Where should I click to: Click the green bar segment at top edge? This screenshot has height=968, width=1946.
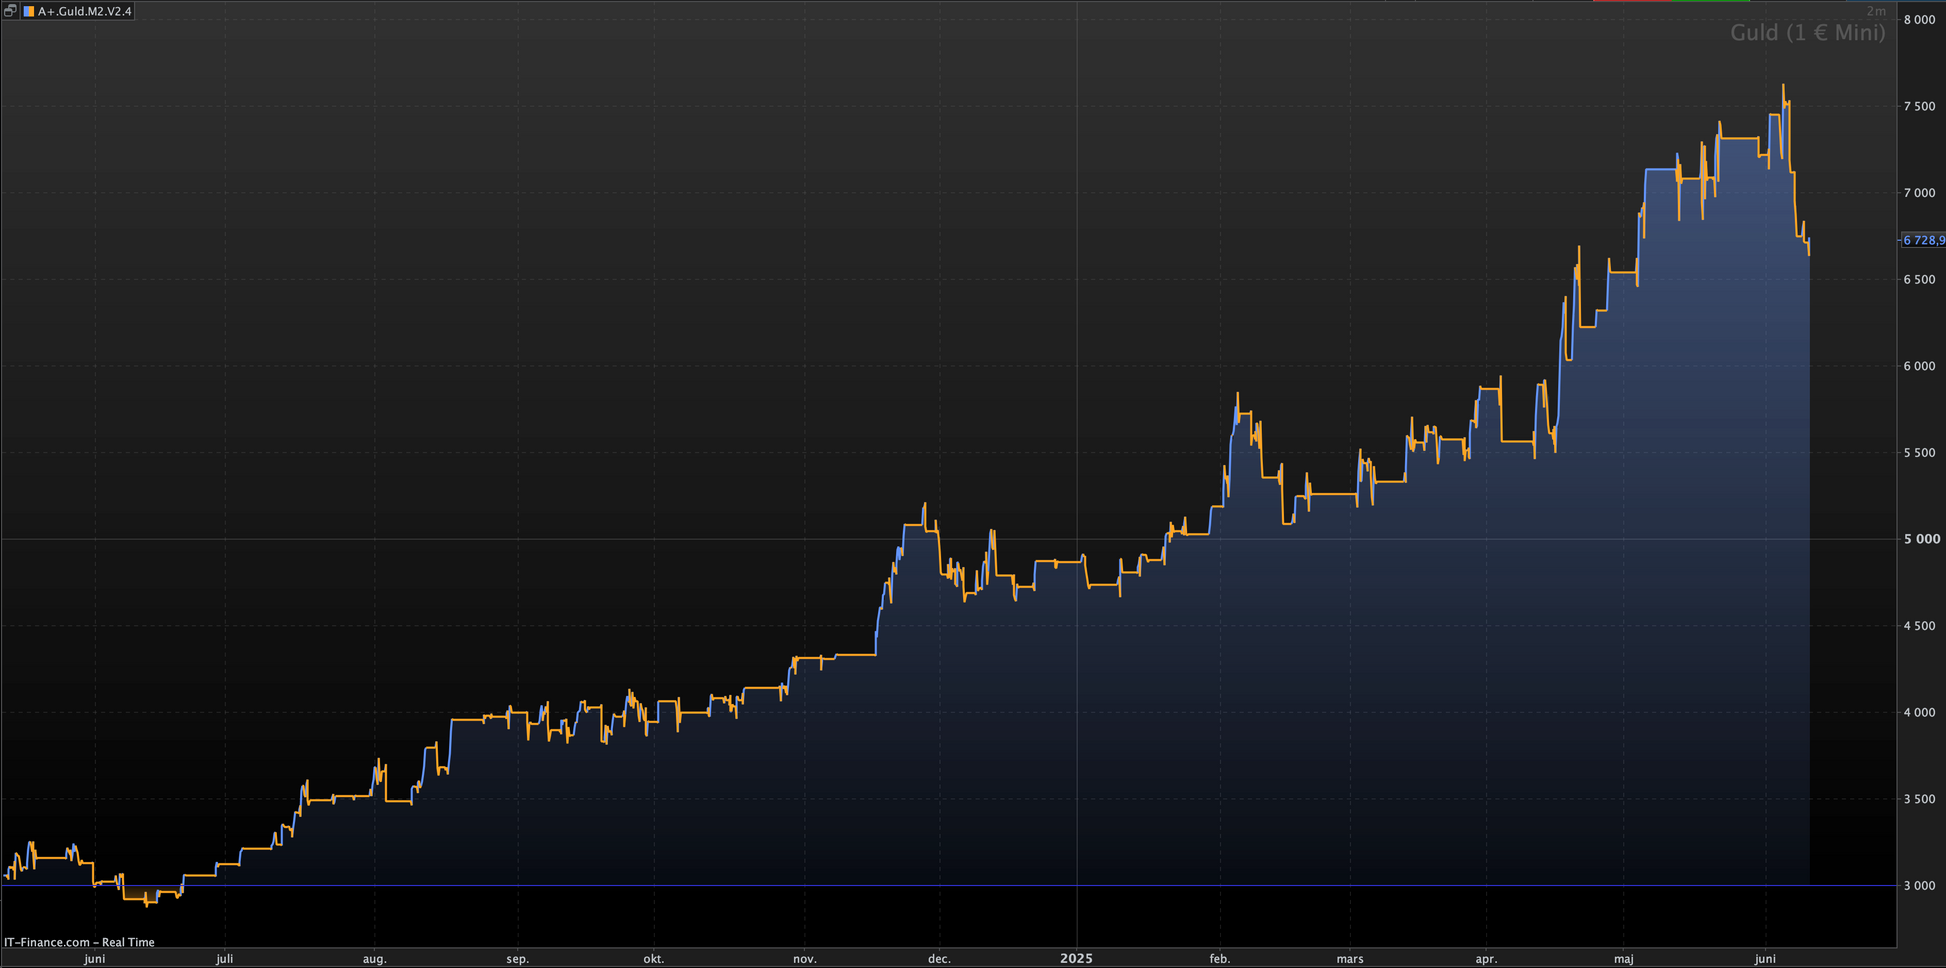pos(1710,1)
